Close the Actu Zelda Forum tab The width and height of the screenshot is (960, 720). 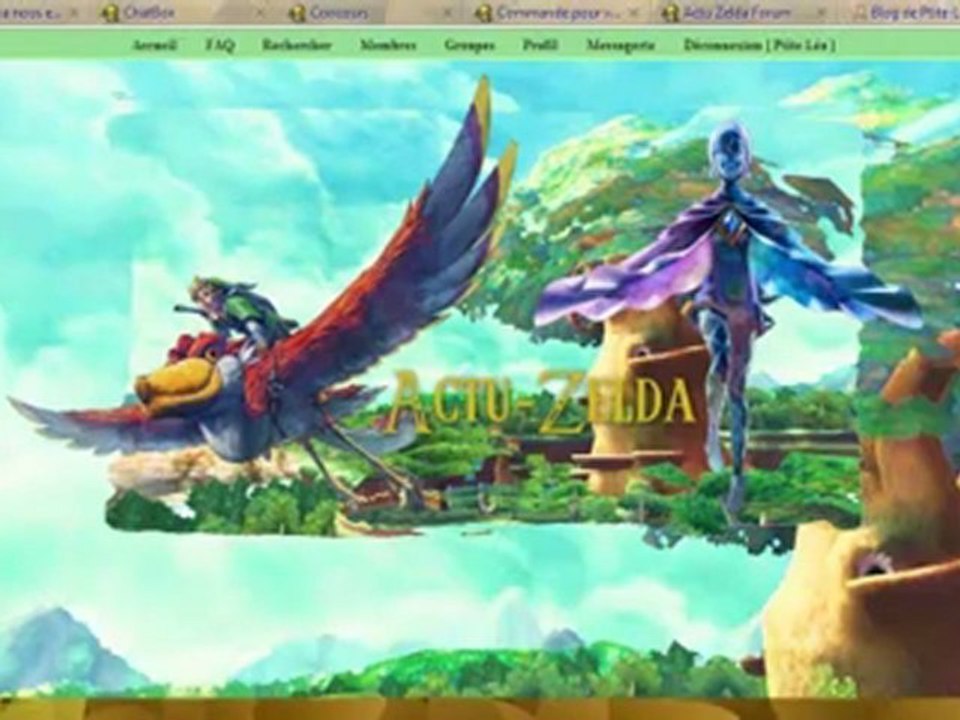(x=822, y=13)
